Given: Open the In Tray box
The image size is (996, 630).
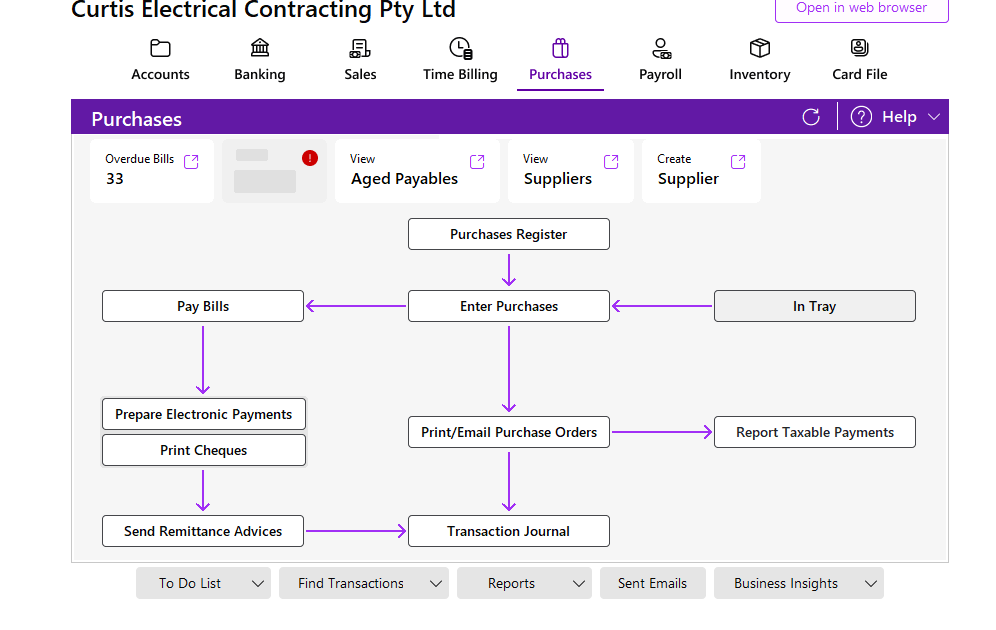Looking at the screenshot, I should coord(814,306).
